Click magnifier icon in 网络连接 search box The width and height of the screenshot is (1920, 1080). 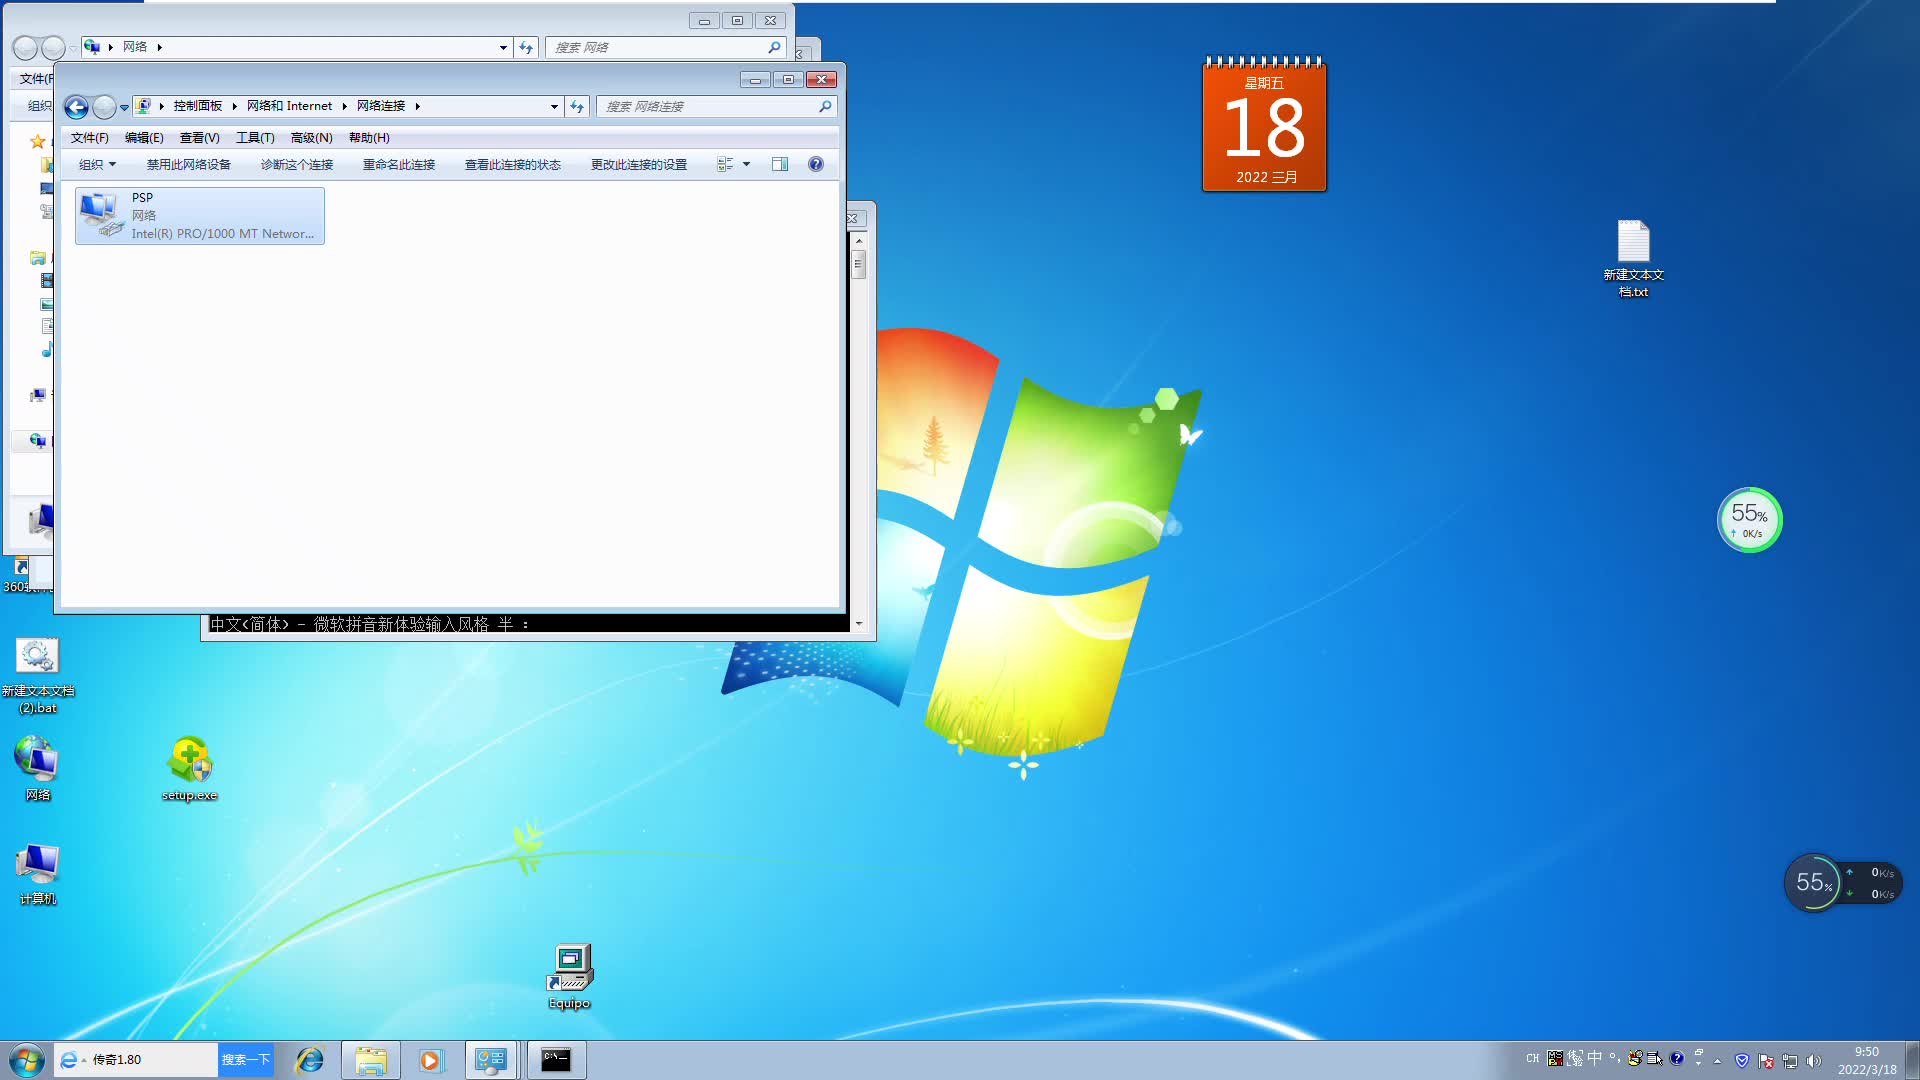(x=825, y=106)
